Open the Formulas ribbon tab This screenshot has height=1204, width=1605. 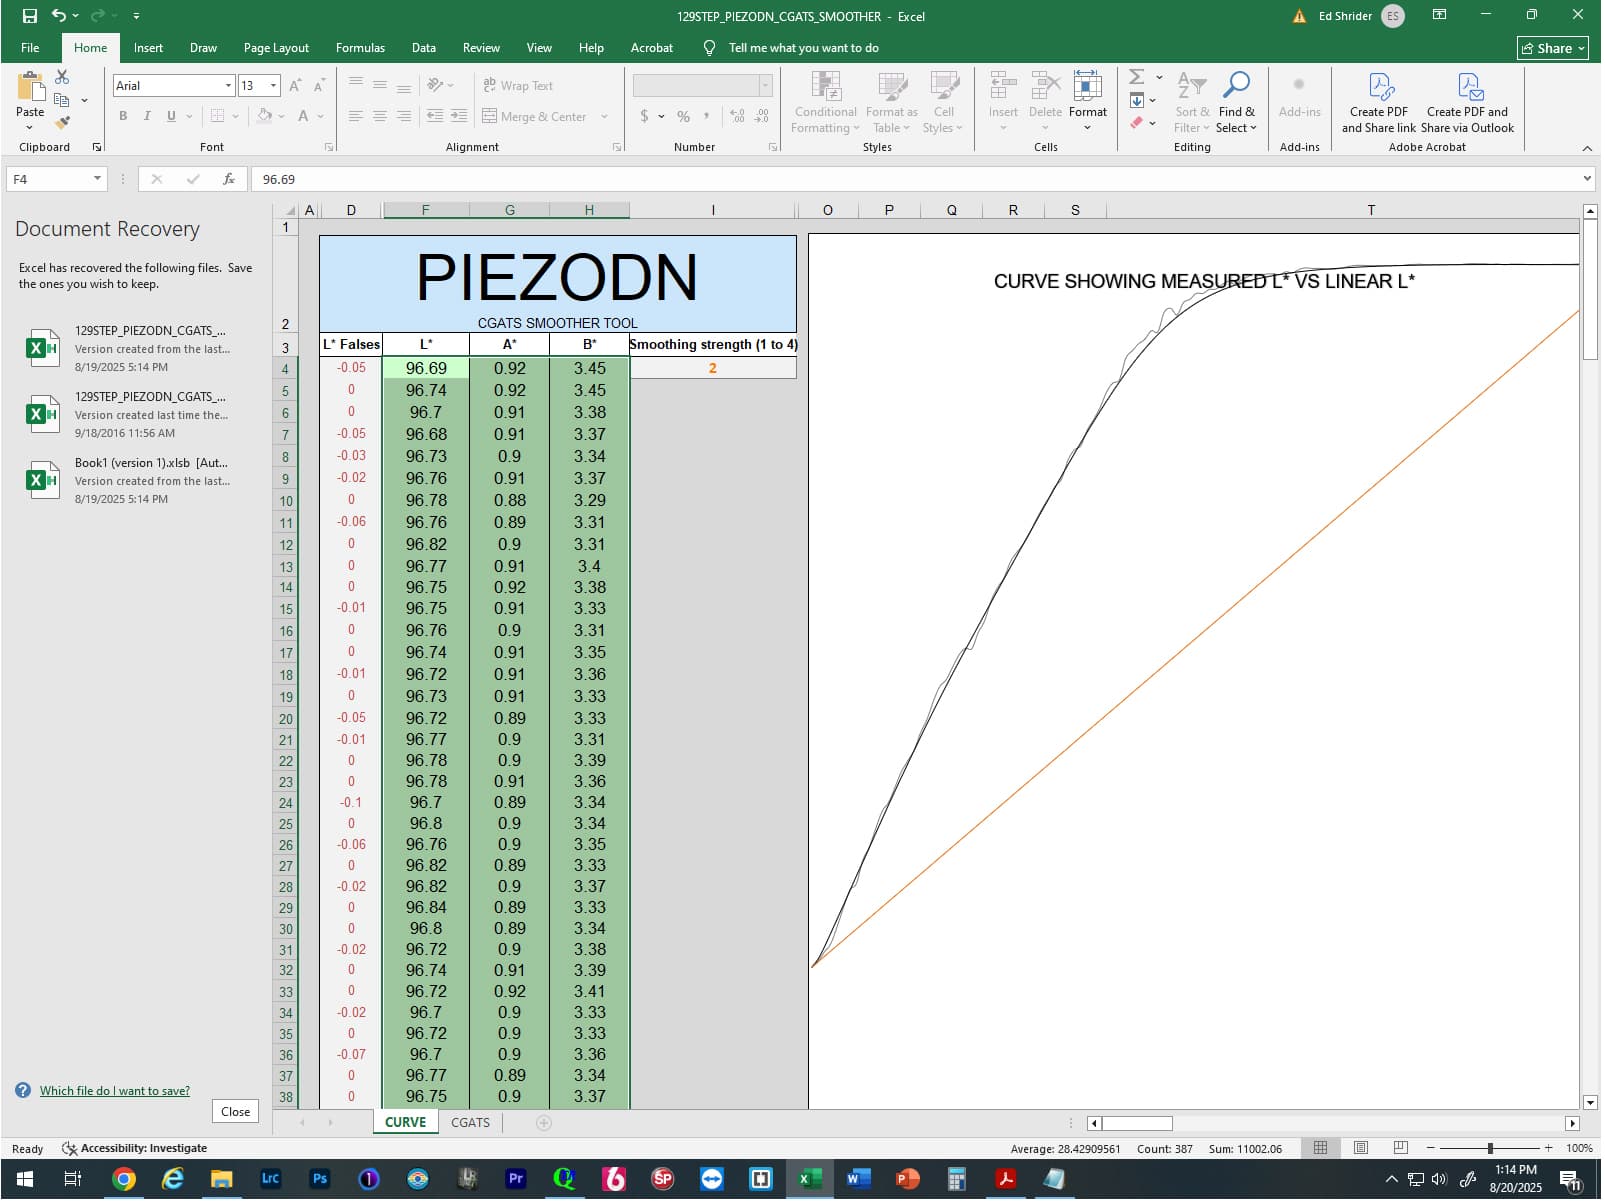point(361,48)
